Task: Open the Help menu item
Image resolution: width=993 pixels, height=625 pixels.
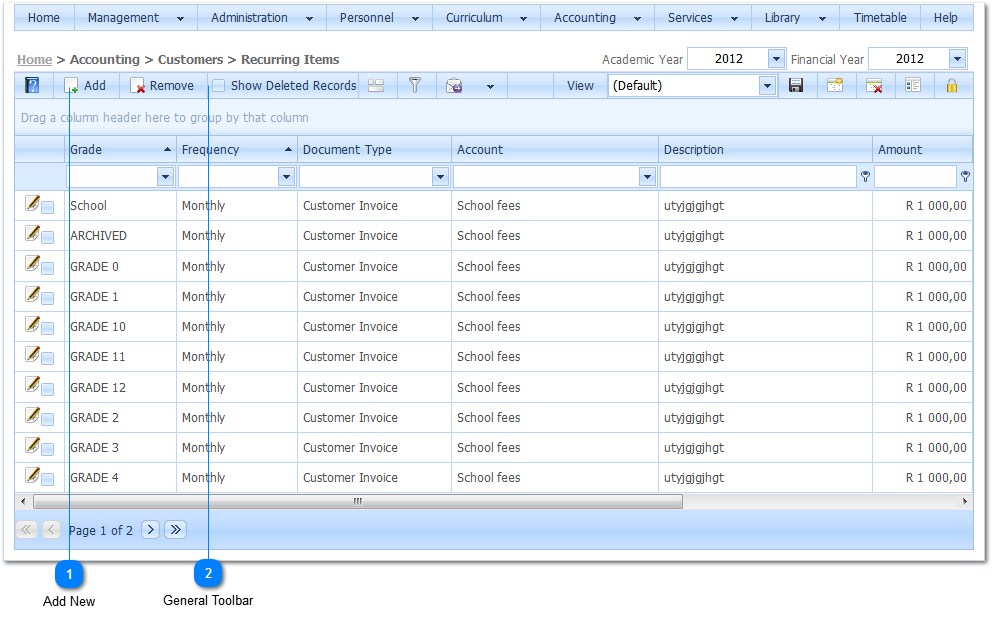Action: click(x=946, y=18)
